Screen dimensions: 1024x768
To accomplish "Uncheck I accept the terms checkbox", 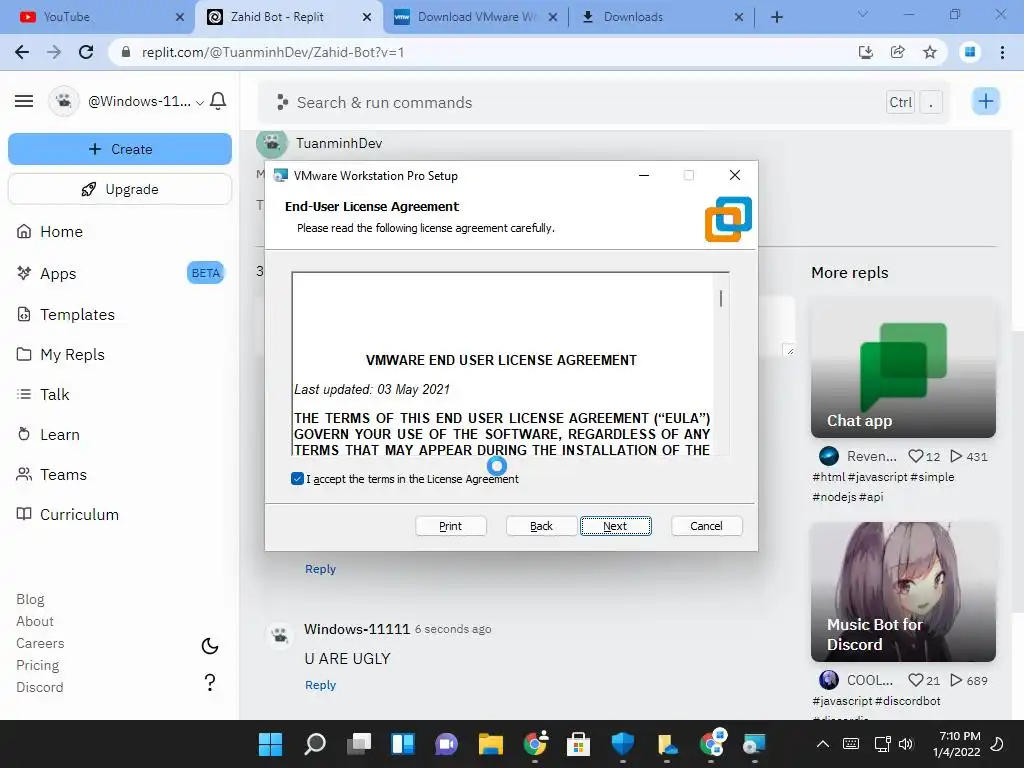I will click(x=297, y=479).
